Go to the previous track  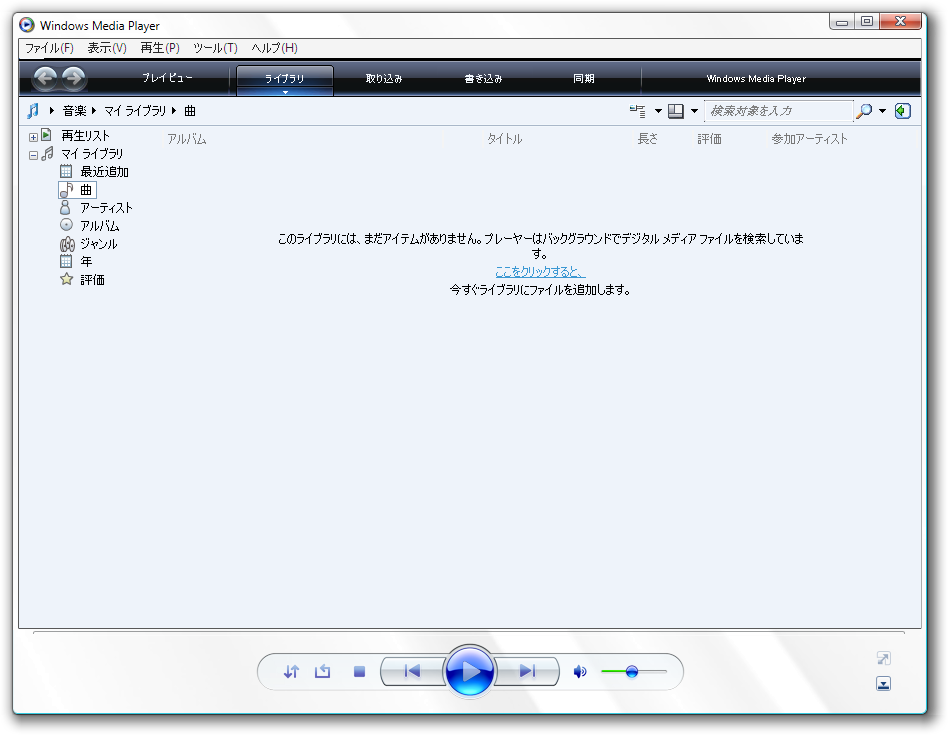412,671
